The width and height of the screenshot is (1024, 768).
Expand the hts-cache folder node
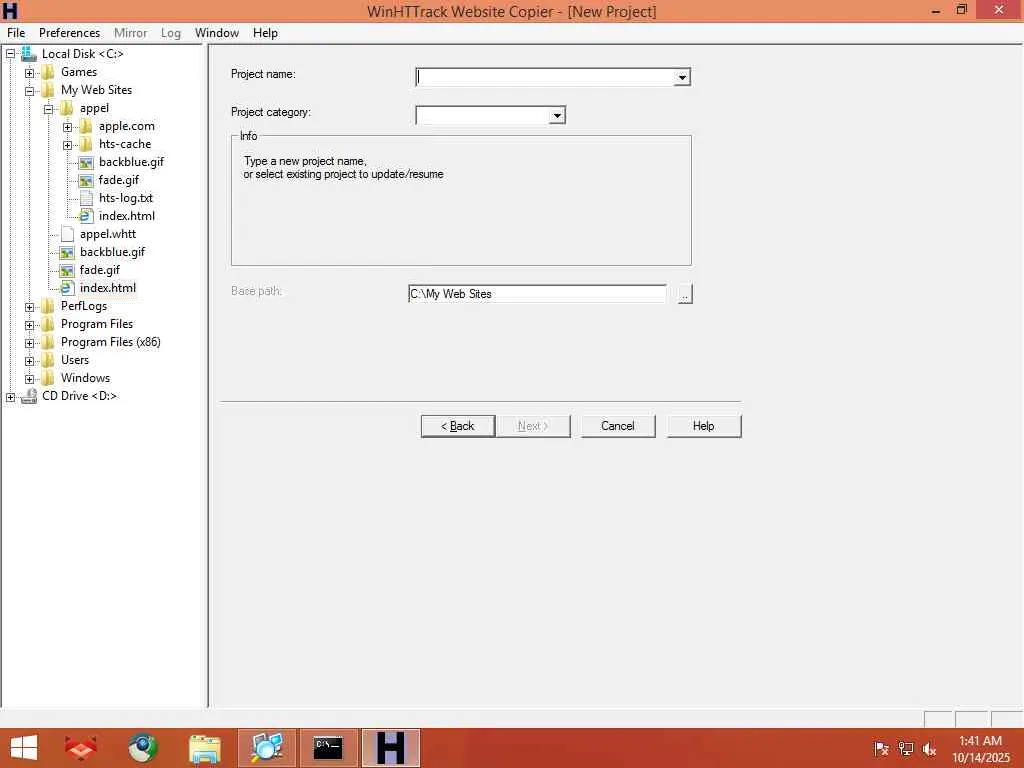[x=67, y=145]
